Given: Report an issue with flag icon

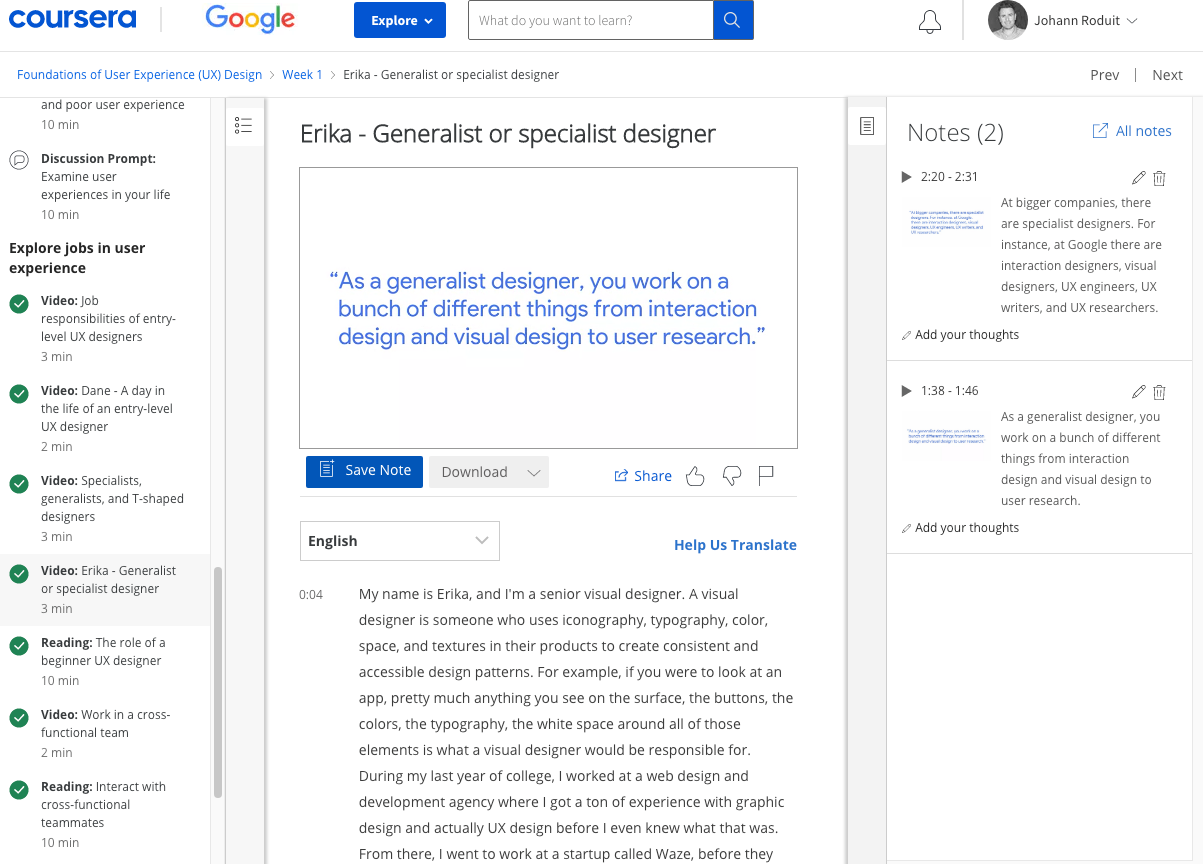Looking at the screenshot, I should pos(767,476).
